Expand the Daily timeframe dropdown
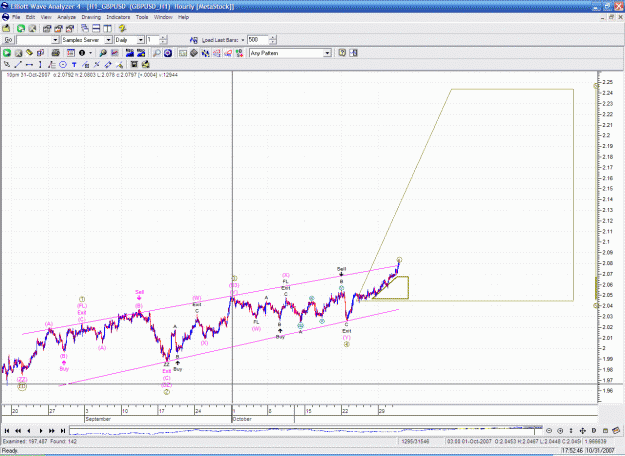This screenshot has width=625, height=456. 140,40
